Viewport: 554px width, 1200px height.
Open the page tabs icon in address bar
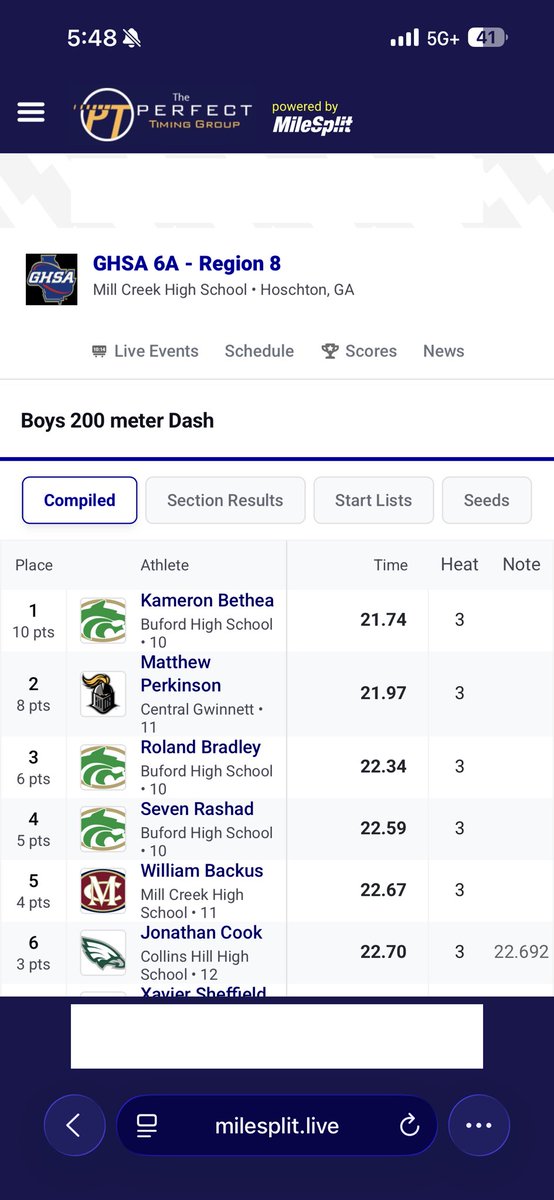click(x=147, y=1126)
